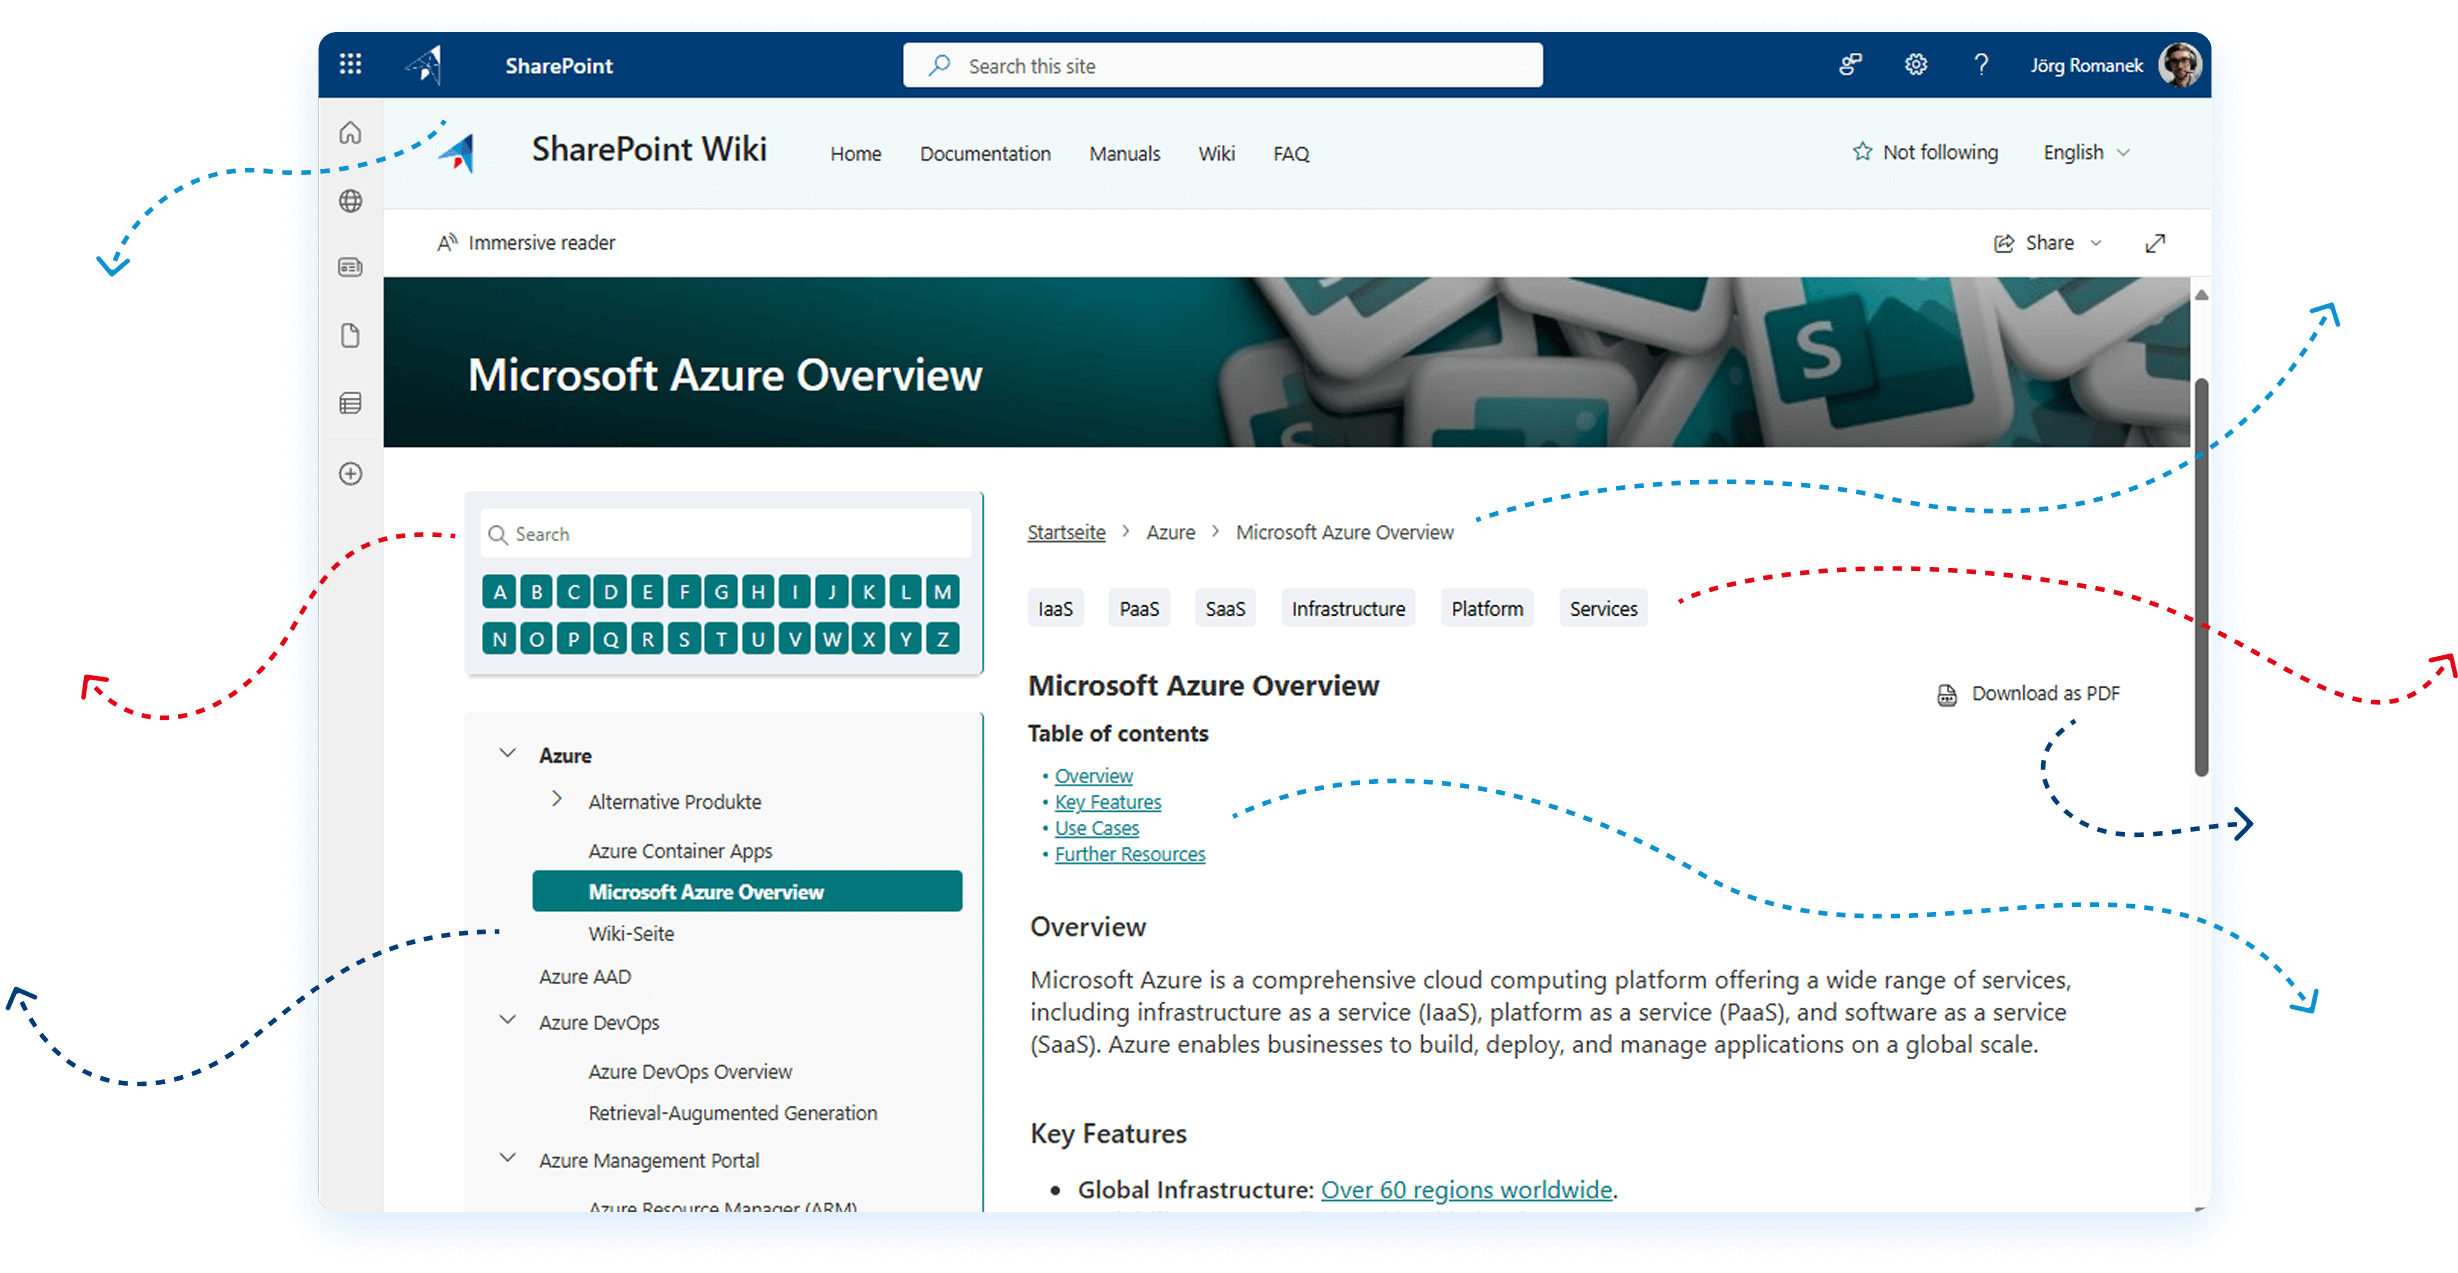This screenshot has height=1273, width=2458.
Task: Click Download as PDF
Action: pyautogui.click(x=2028, y=694)
